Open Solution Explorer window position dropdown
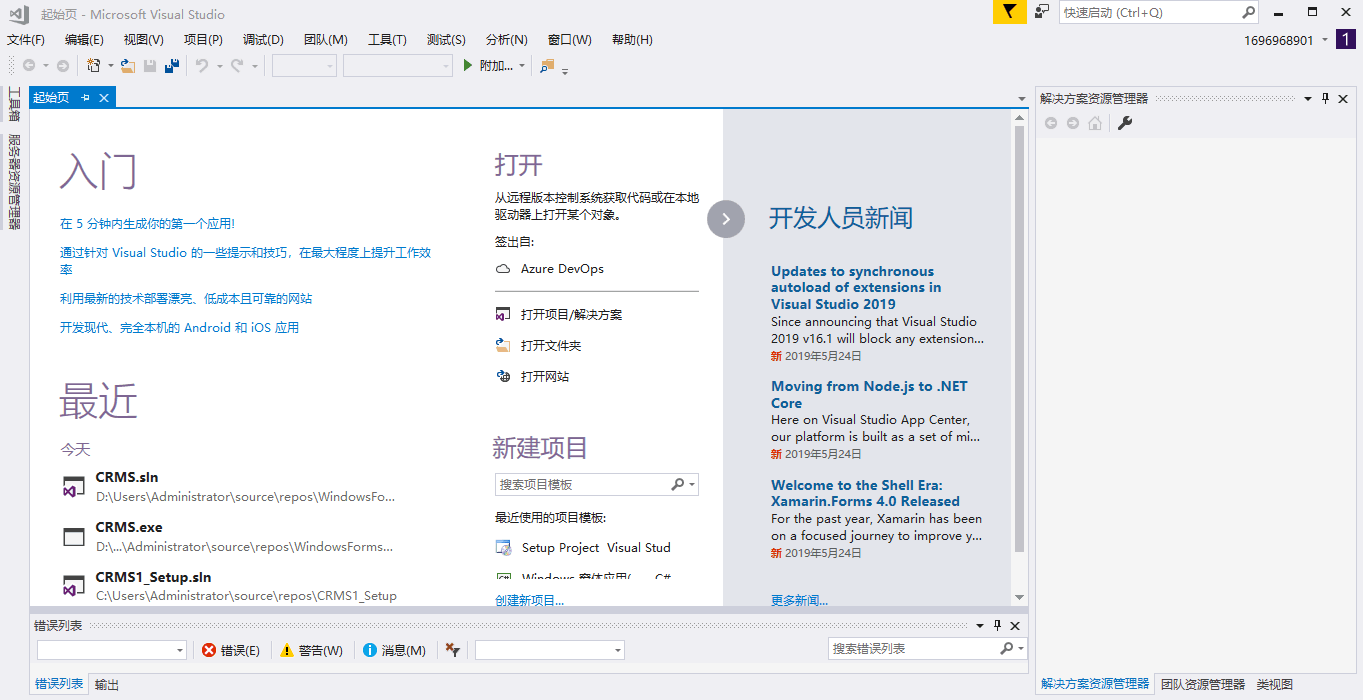 click(1307, 98)
